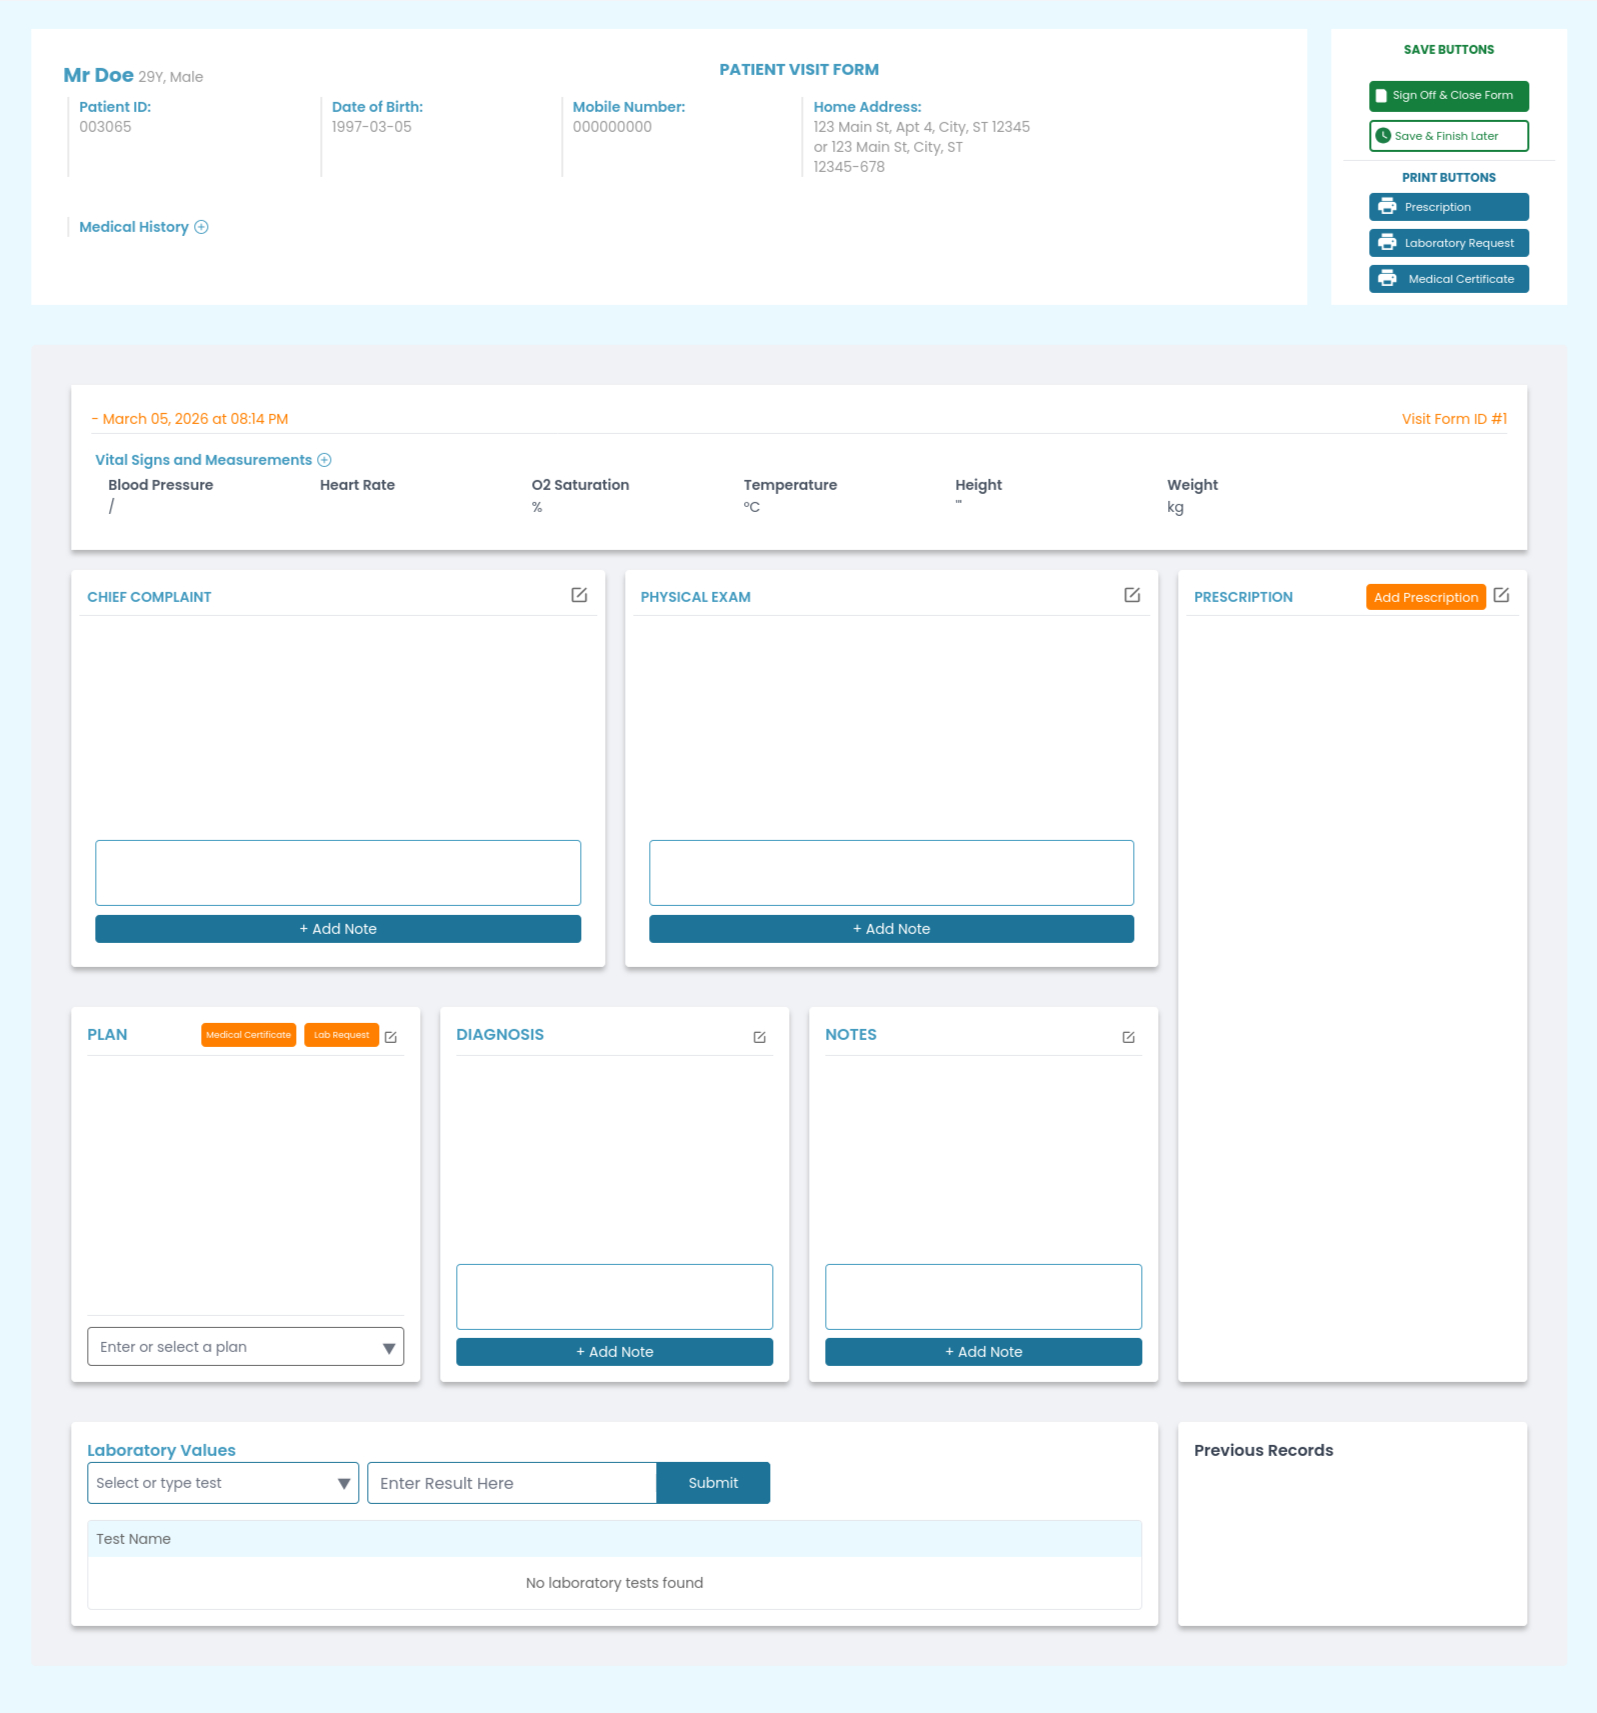Add note under Diagnosis

615,1352
